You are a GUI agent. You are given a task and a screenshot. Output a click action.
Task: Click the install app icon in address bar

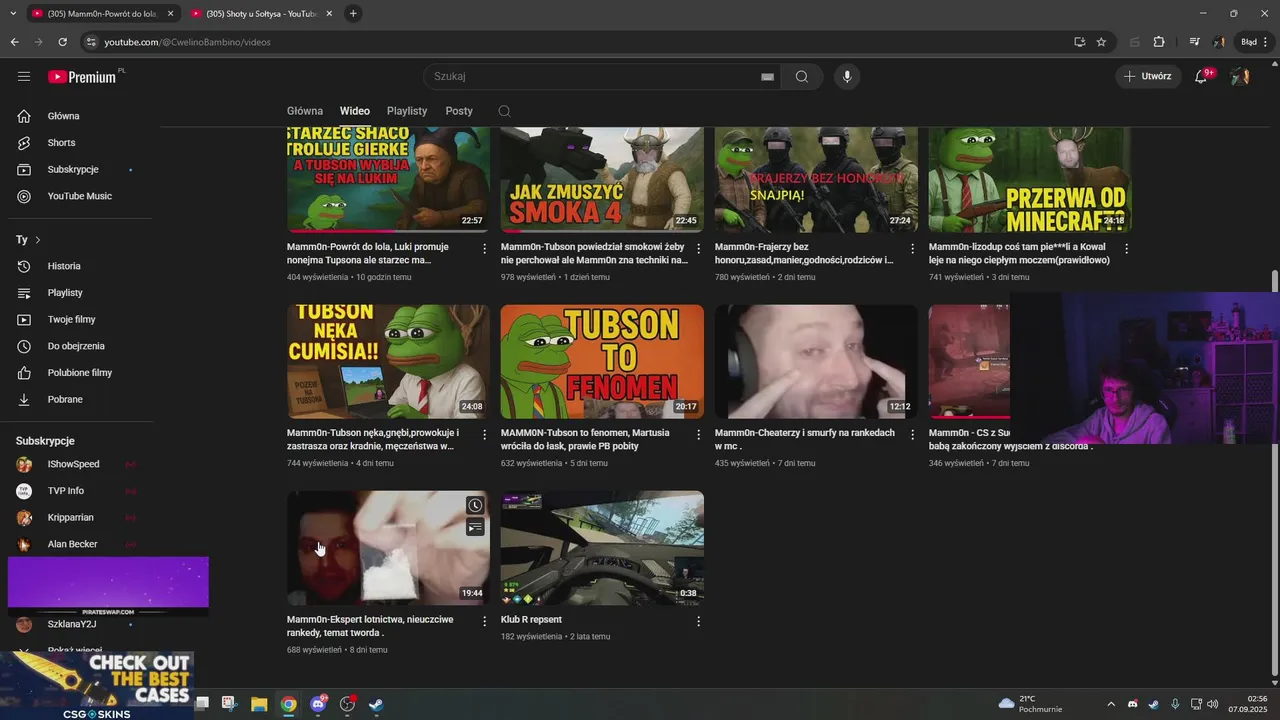[x=1079, y=42]
